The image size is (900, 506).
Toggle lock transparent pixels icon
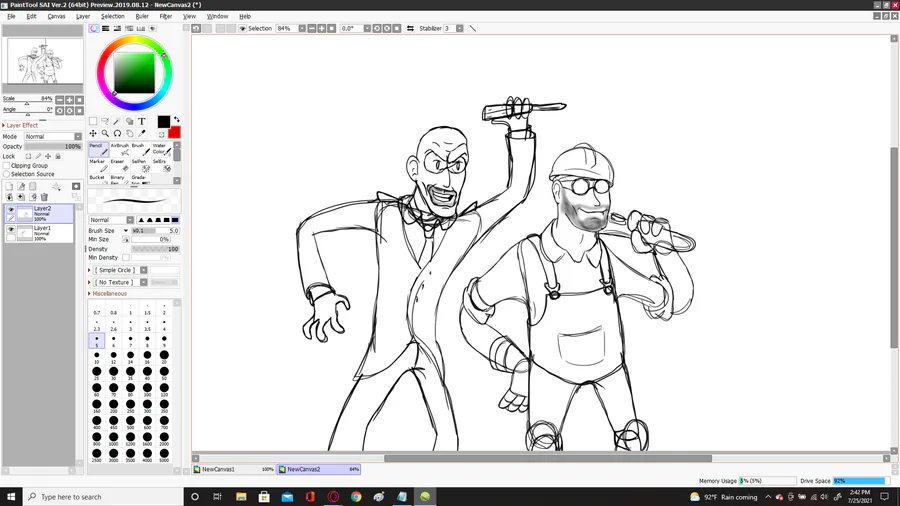[28, 156]
